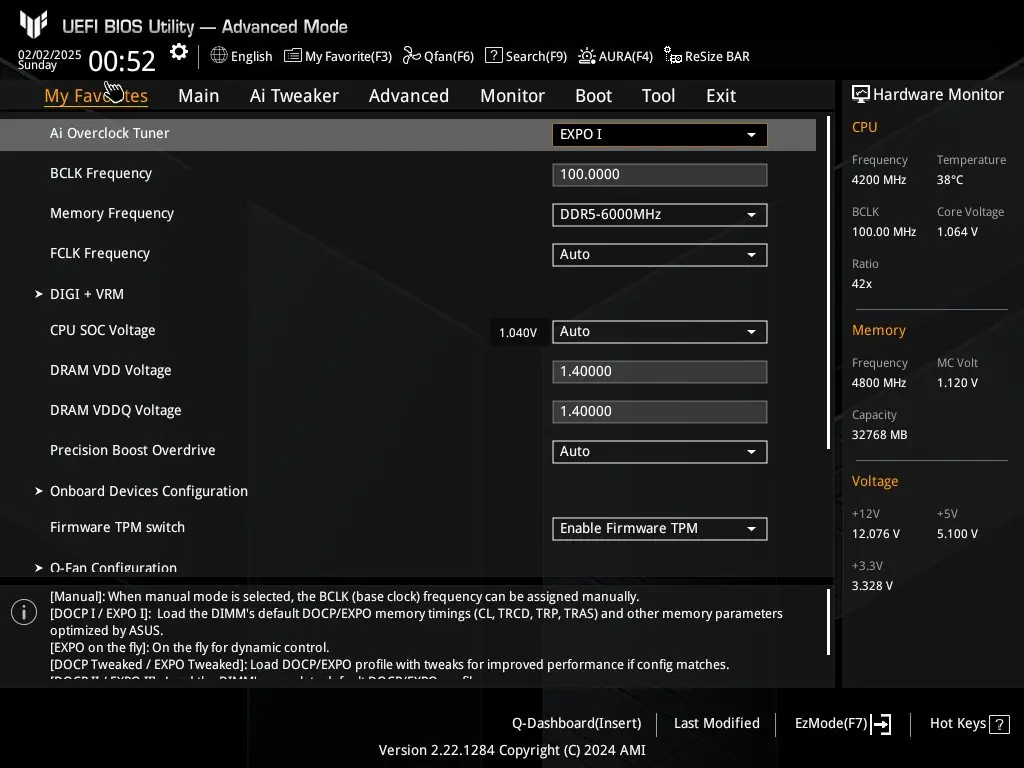This screenshot has height=768, width=1024.
Task: Switch to the Monitor tab
Action: [x=512, y=96]
